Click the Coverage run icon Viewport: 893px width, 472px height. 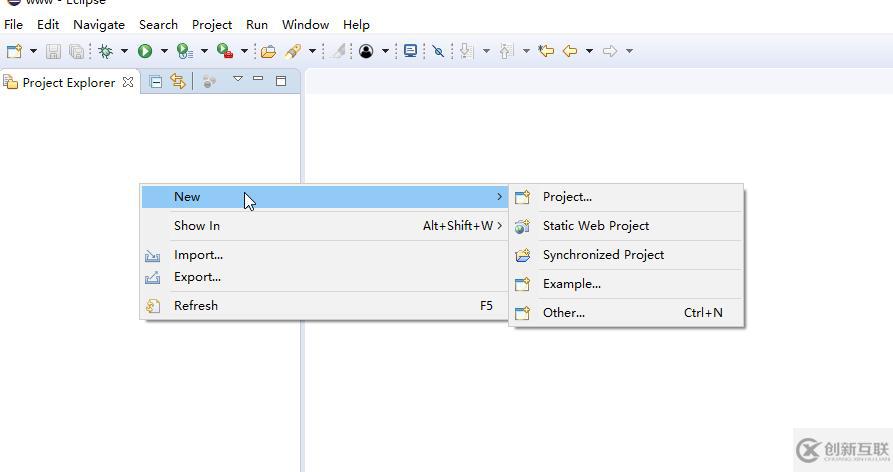click(x=185, y=51)
